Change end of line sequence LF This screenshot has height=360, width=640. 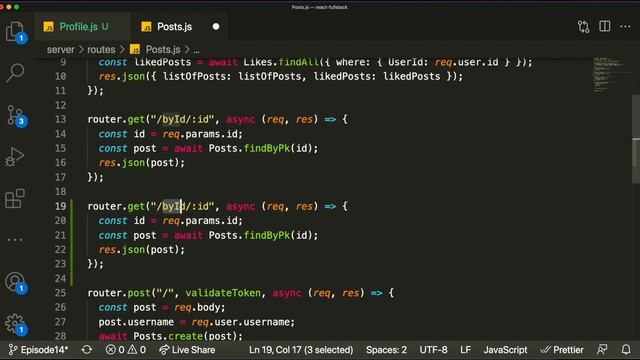[465, 350]
